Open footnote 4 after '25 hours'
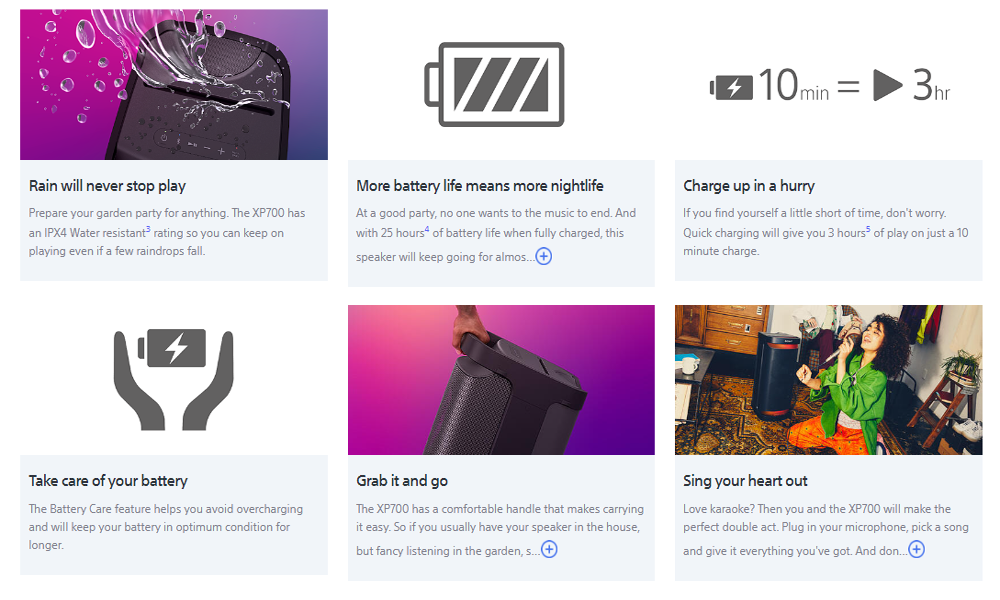Viewport: 1000px width, 600px height. click(x=427, y=229)
